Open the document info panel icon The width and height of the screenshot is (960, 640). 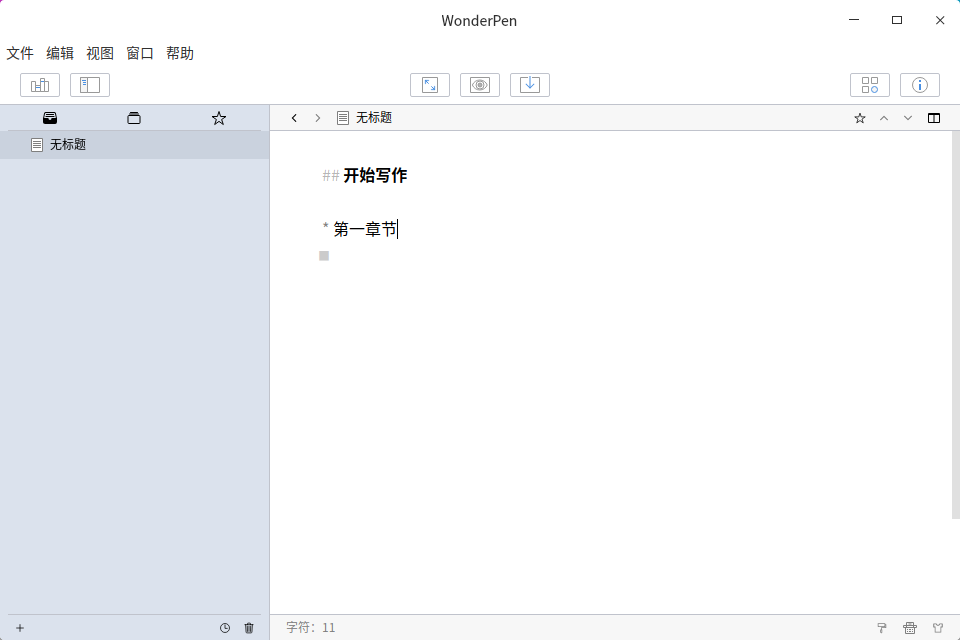coord(920,85)
